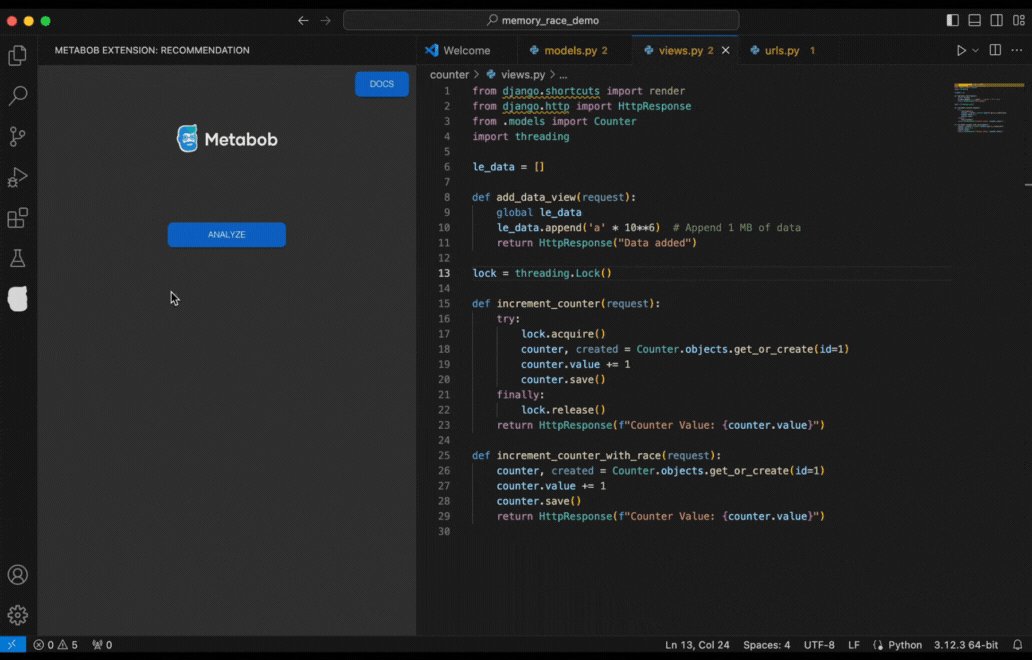Image resolution: width=1032 pixels, height=660 pixels.
Task: Open the Customize Layout icon
Action: tap(1018, 20)
